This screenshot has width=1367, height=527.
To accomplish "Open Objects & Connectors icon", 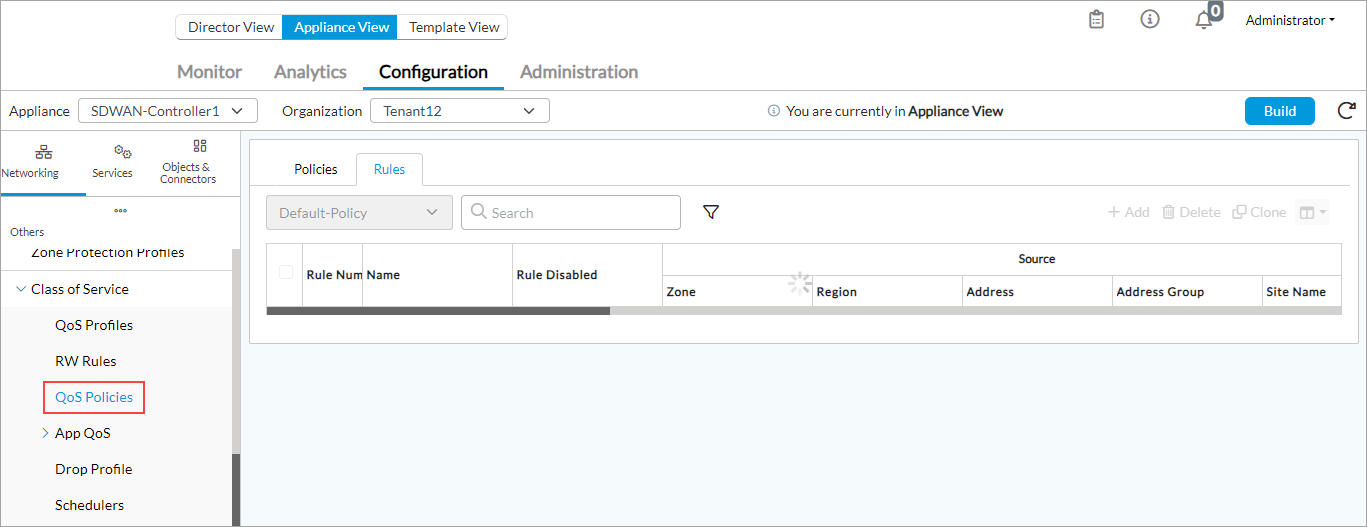I will (x=199, y=147).
